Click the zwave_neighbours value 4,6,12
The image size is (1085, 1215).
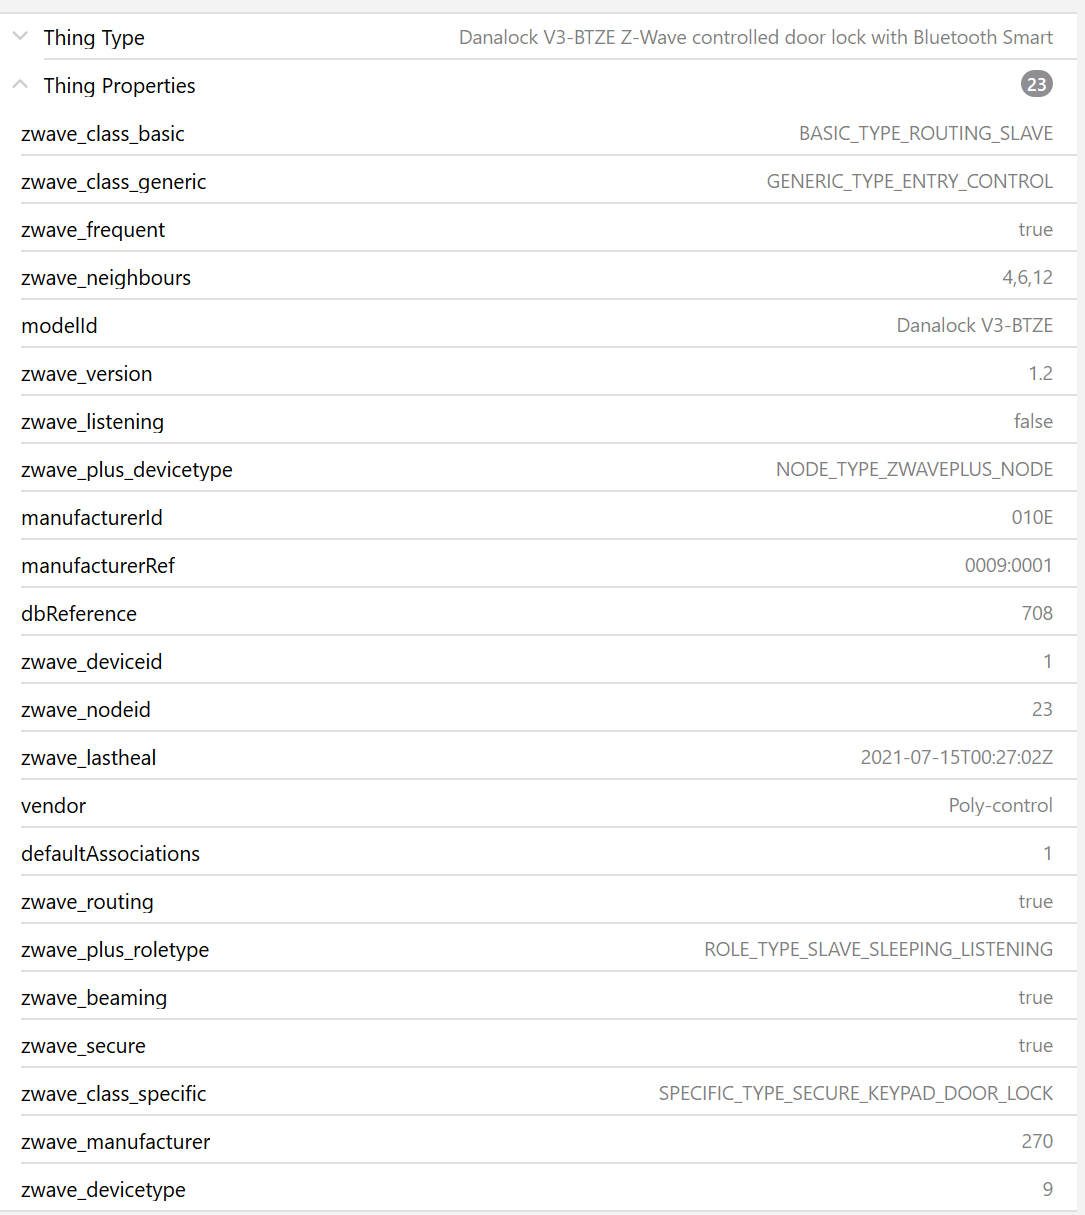1027,278
